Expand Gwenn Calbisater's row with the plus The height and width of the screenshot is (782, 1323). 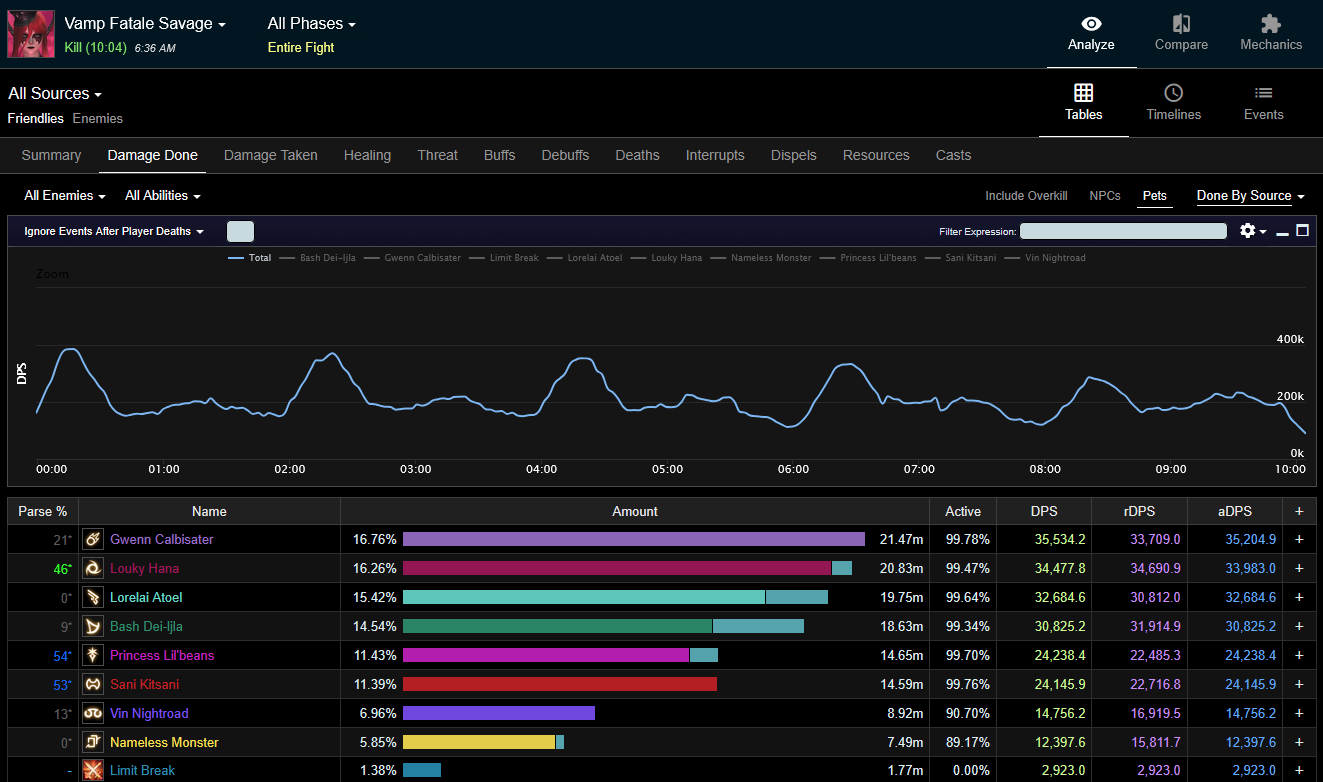click(1299, 540)
